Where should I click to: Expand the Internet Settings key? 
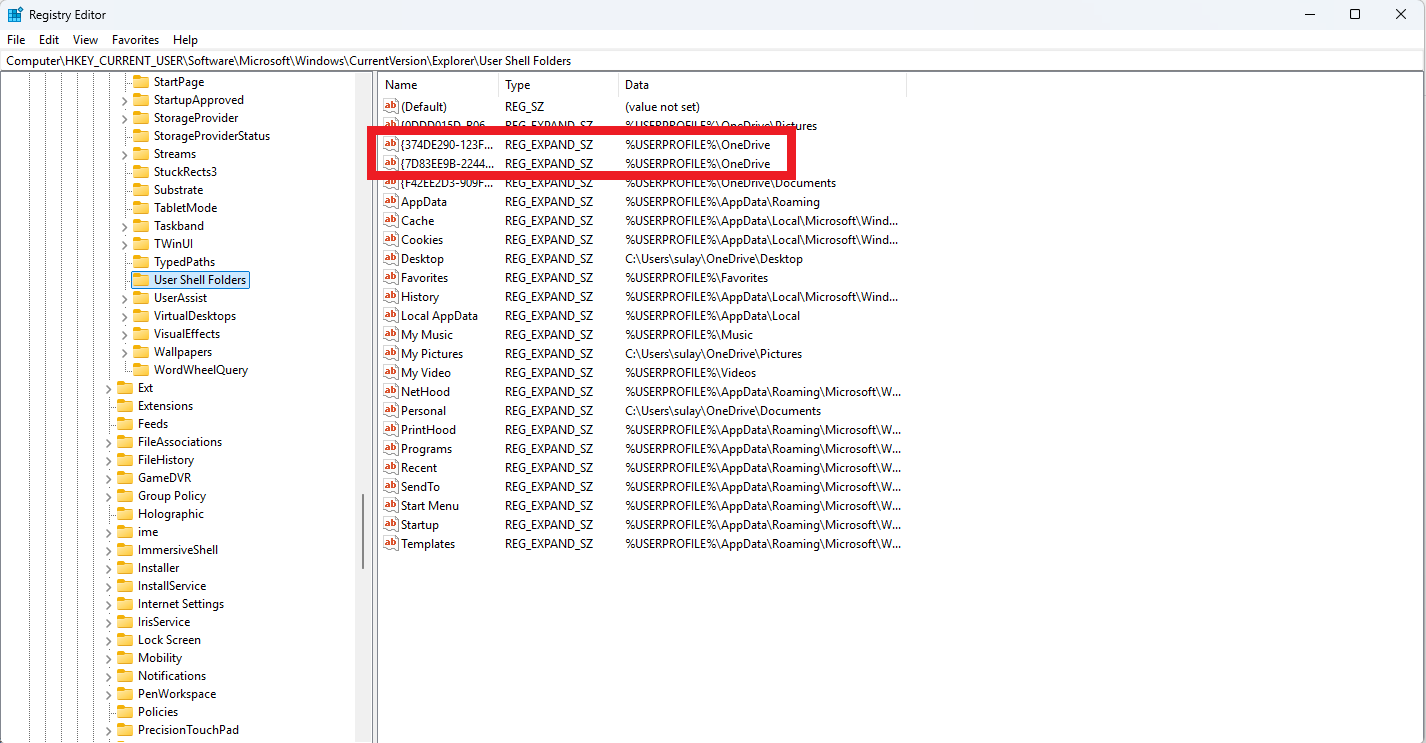(x=109, y=604)
